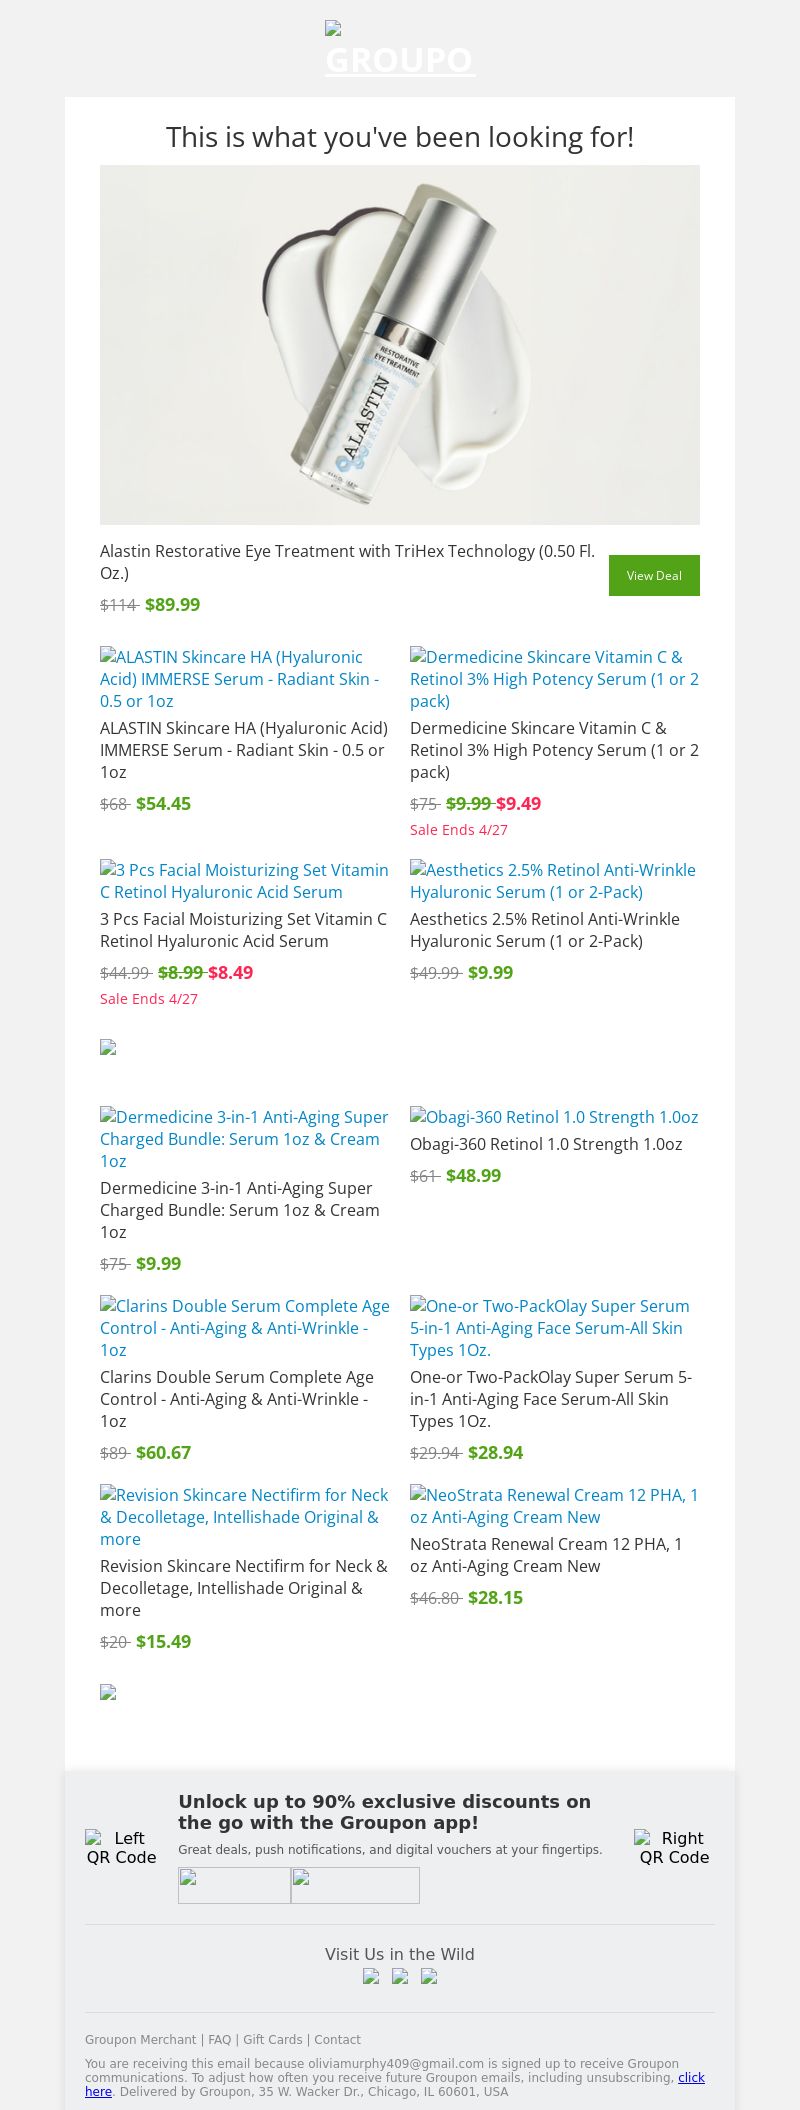Open the Alastin eye treatment hero image

(400, 345)
